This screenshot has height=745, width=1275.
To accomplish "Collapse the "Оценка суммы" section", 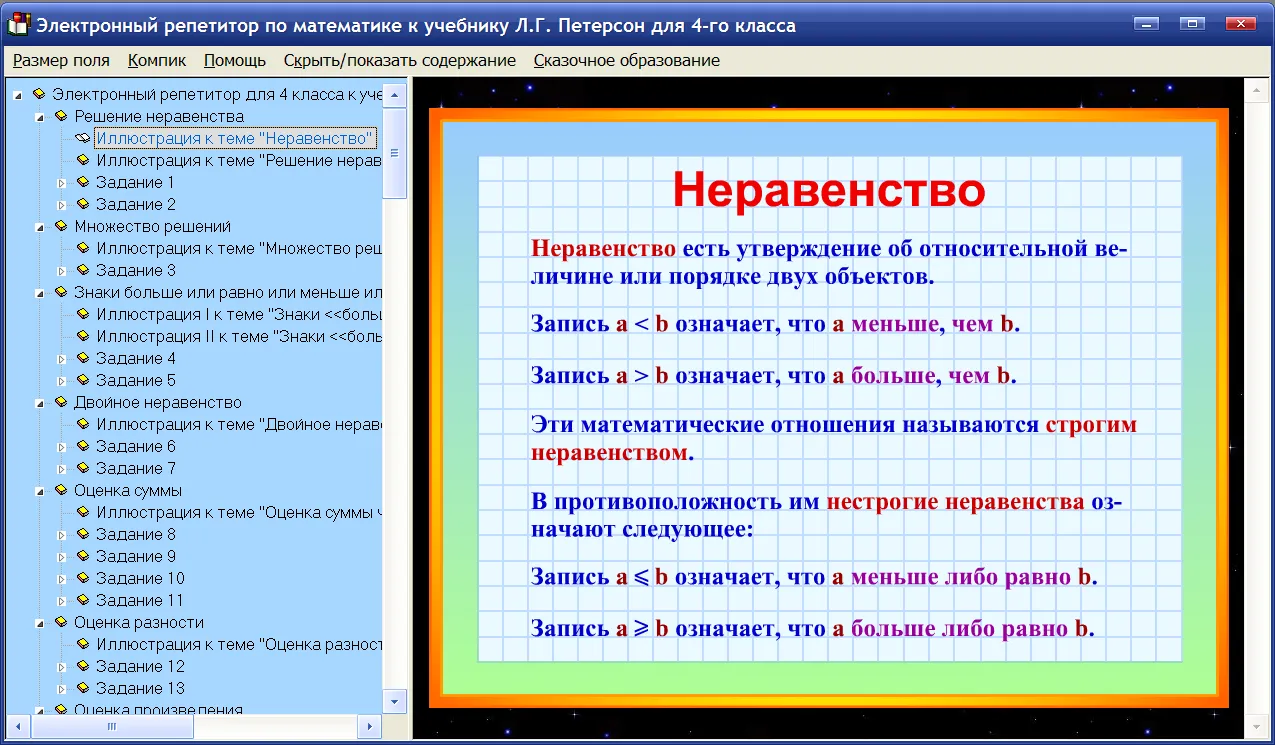I will click(41, 491).
